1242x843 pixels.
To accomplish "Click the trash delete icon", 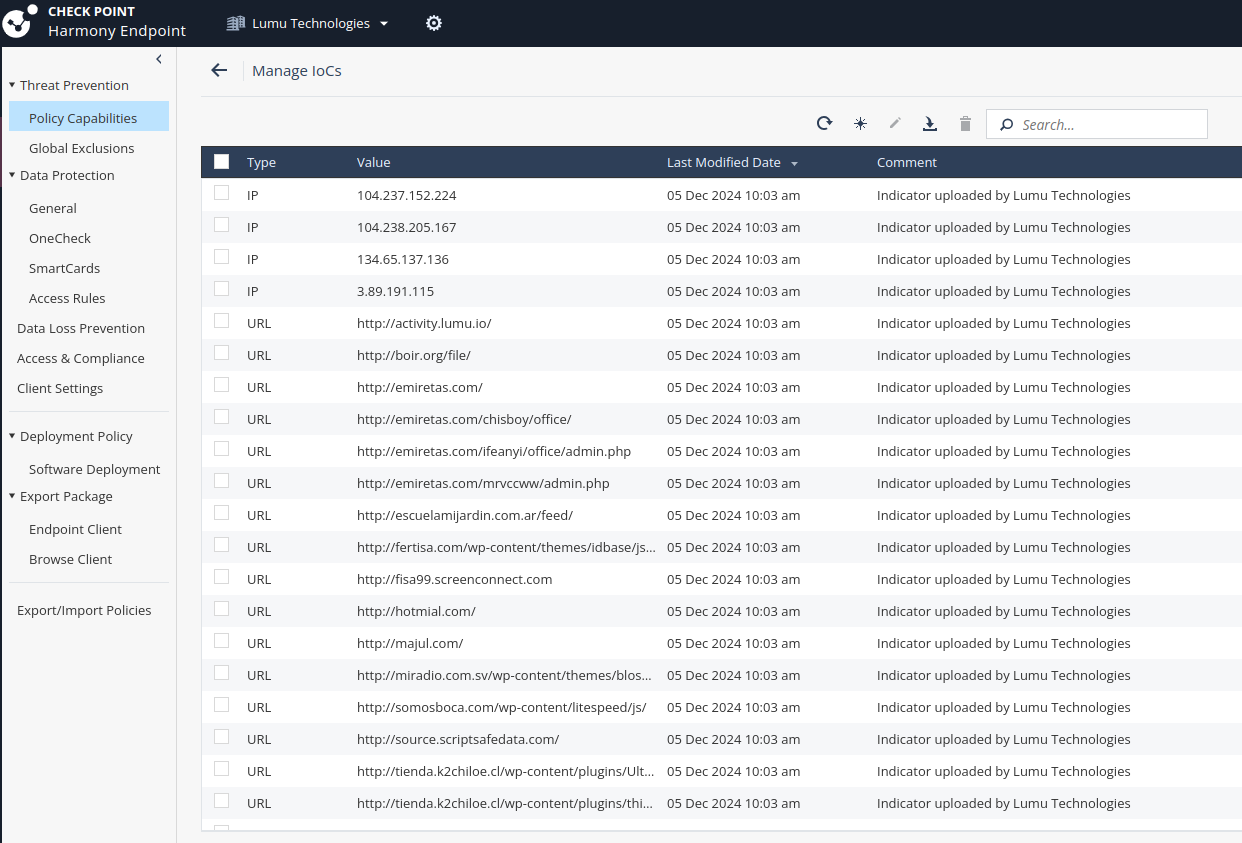I will coord(965,123).
